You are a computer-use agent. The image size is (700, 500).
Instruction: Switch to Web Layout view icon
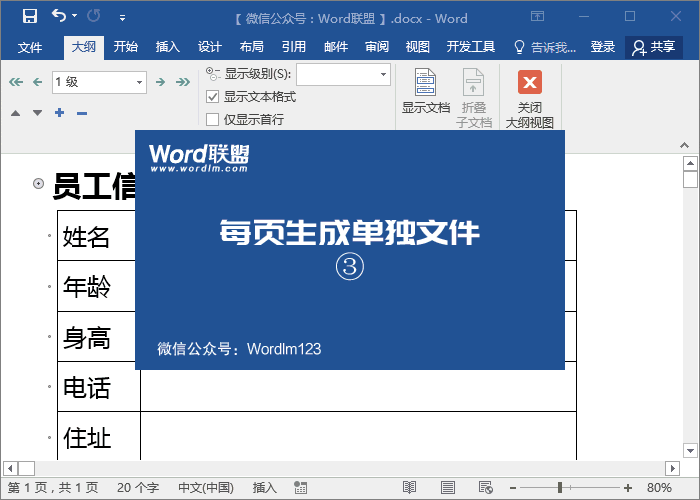(x=485, y=488)
